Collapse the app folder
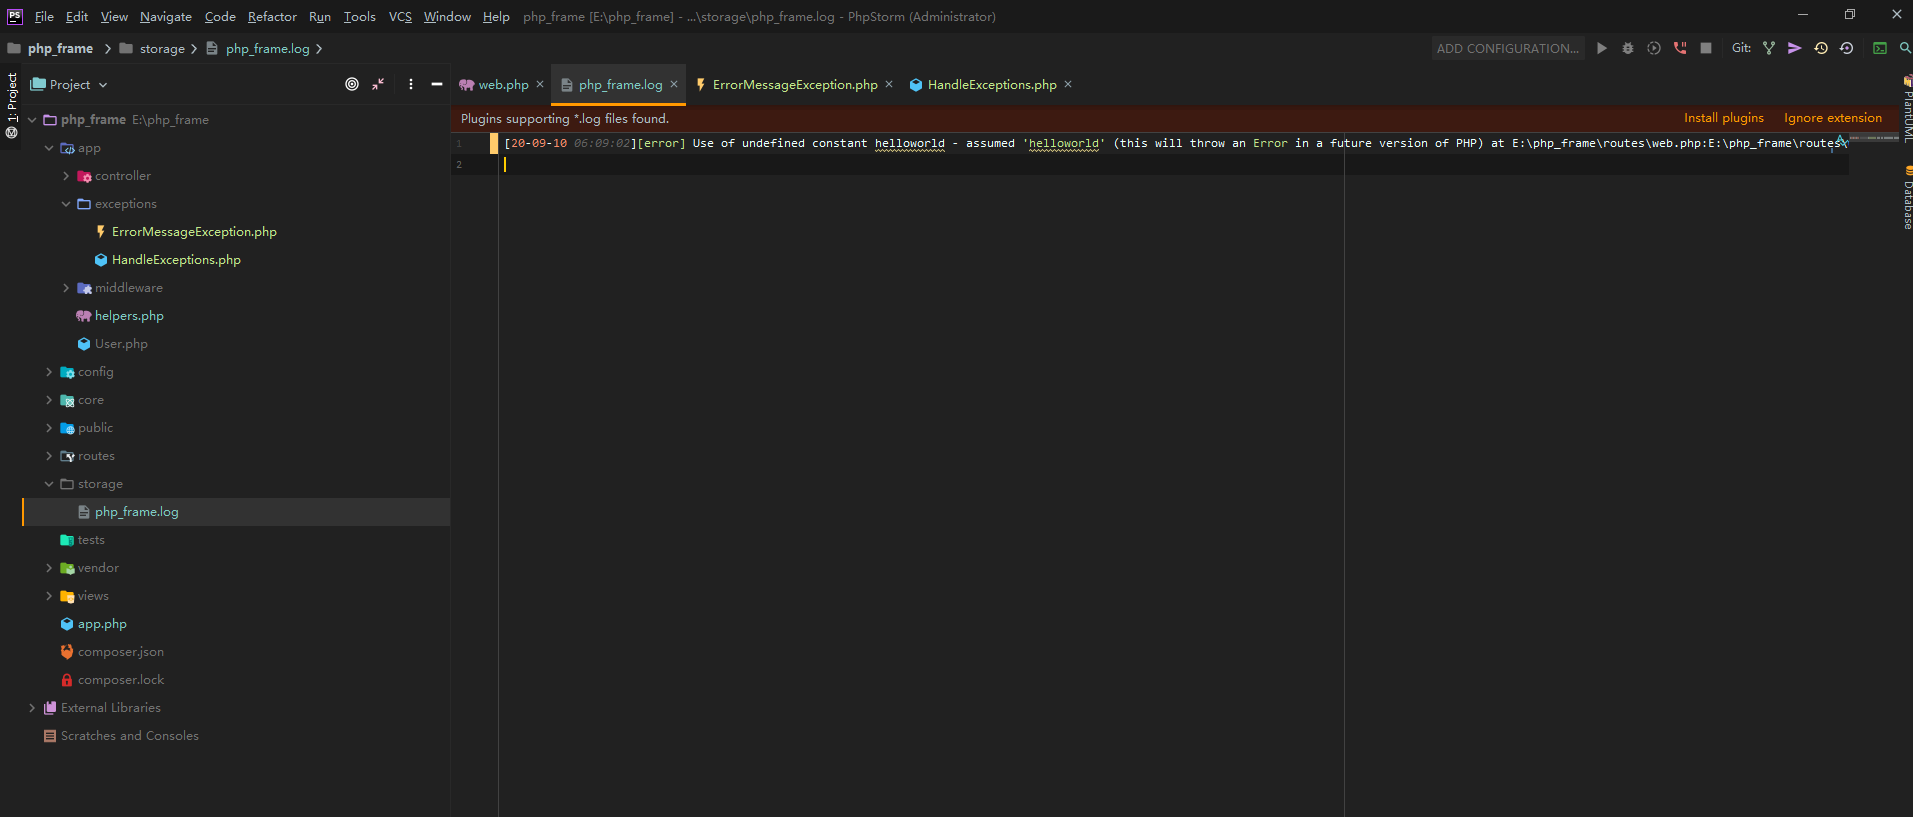This screenshot has width=1913, height=817. 49,148
